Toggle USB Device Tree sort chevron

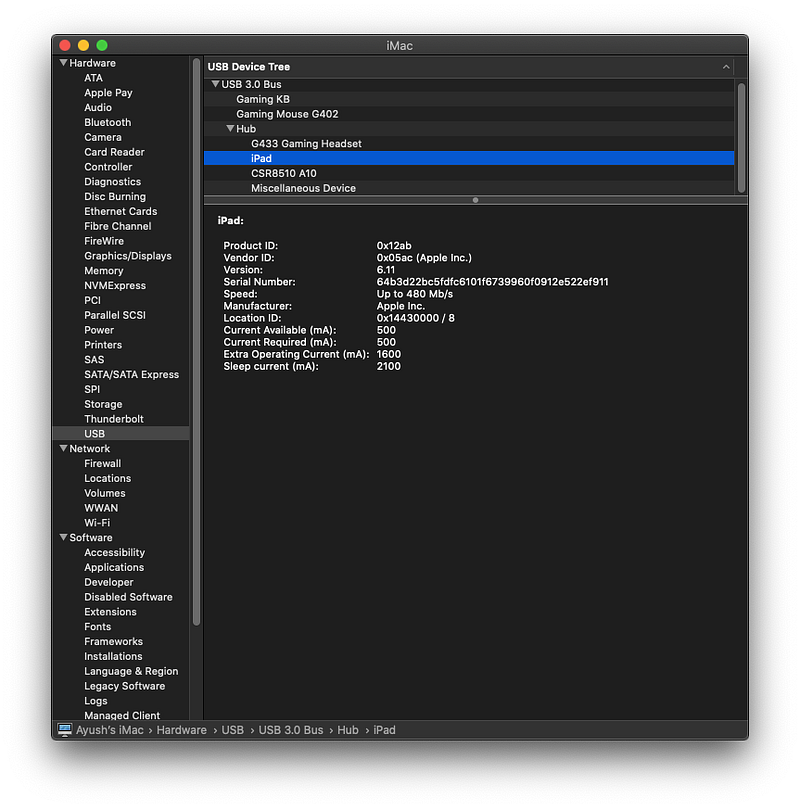[726, 67]
